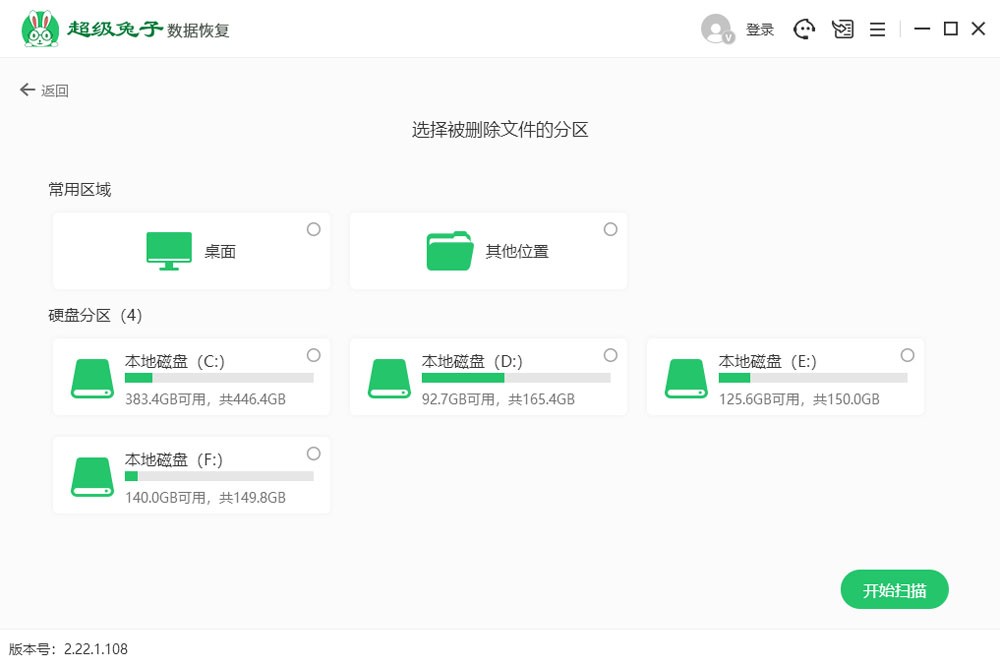
Task: Open the hamburger main menu
Action: (877, 30)
